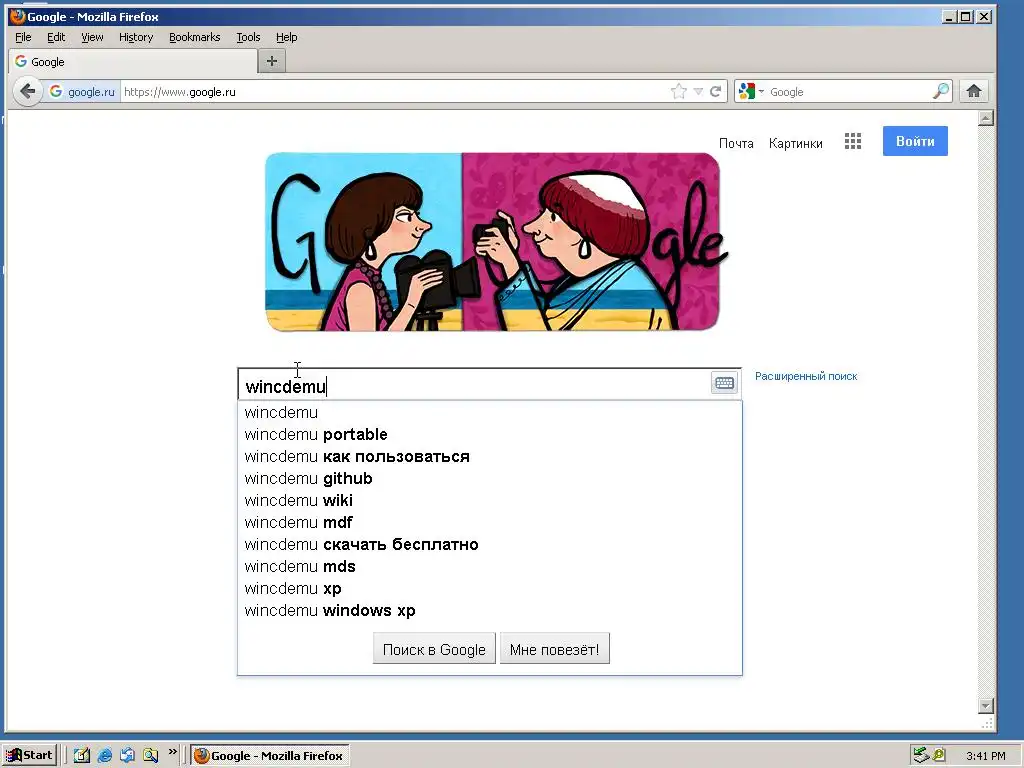Screen dimensions: 1024x768
Task: Select suggestion wincdemu windows xp
Action: coord(490,611)
